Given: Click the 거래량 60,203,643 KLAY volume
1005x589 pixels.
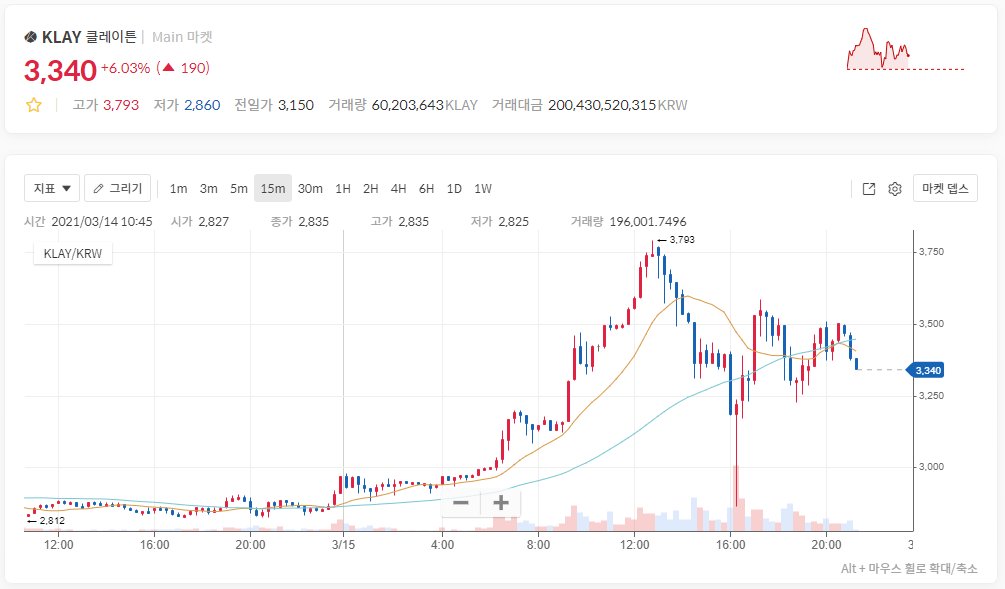Looking at the screenshot, I should click(403, 105).
